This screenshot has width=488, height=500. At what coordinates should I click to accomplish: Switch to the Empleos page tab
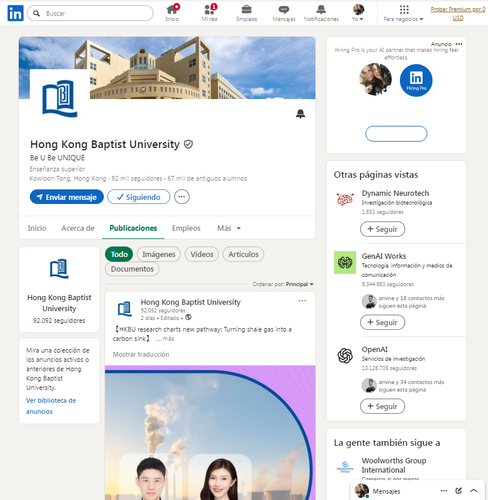point(186,228)
